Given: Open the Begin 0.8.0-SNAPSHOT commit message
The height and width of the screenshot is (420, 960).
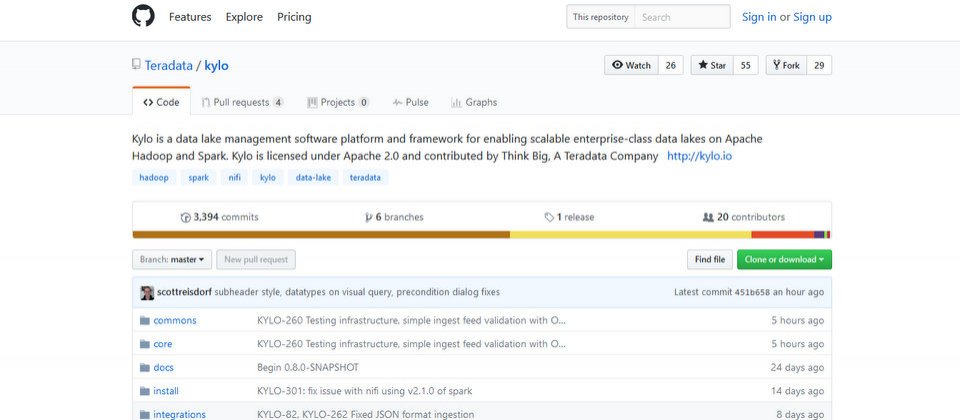Looking at the screenshot, I should (308, 367).
